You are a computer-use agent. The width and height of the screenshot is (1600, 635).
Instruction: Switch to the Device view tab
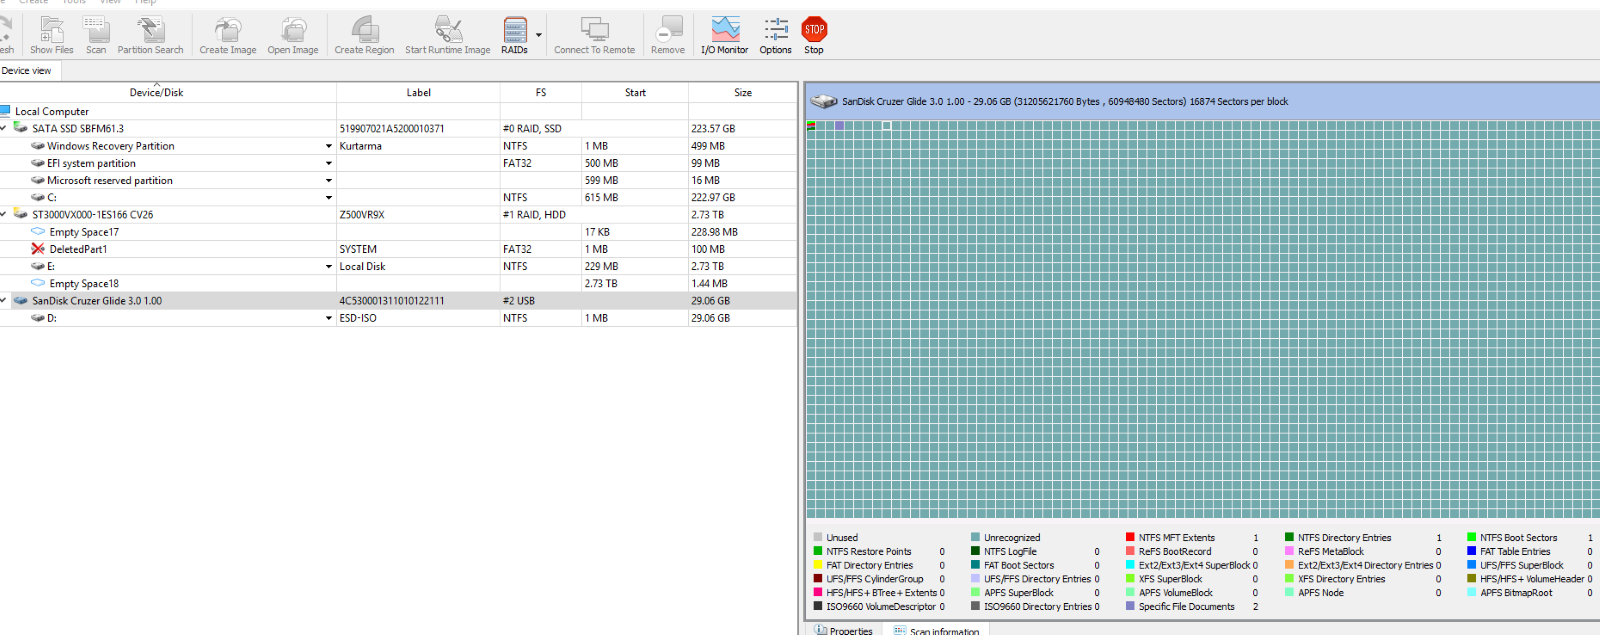click(x=27, y=71)
